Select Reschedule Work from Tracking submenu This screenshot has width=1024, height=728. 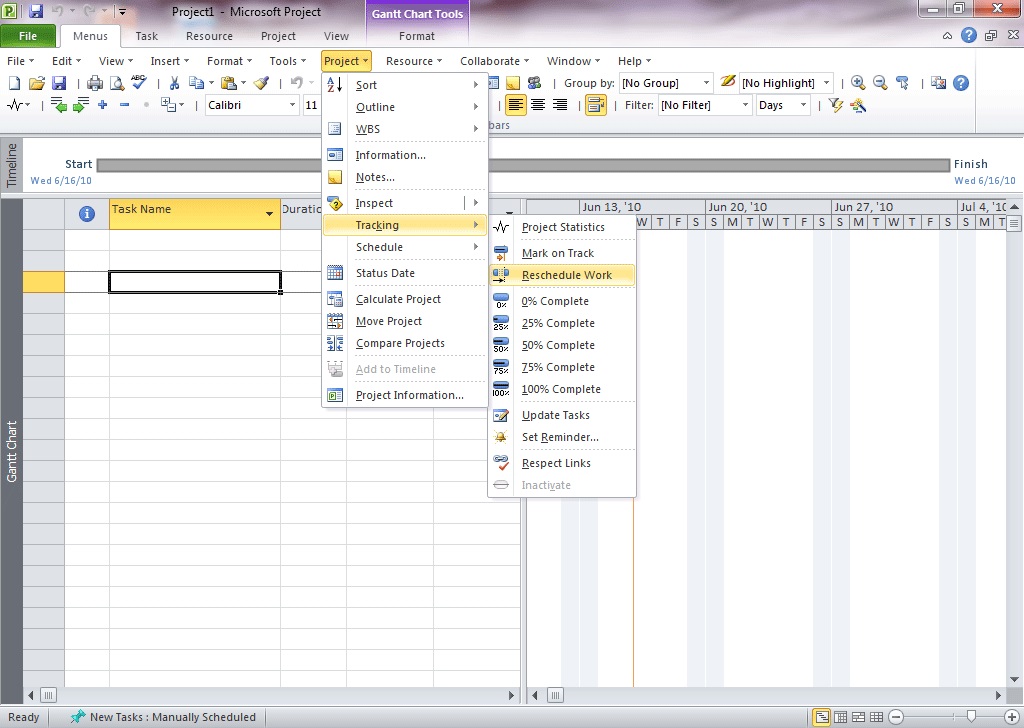pyautogui.click(x=566, y=275)
